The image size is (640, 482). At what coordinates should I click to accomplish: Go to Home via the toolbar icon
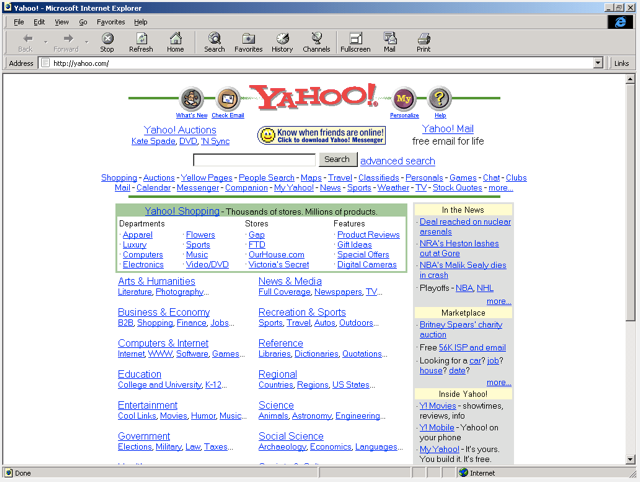click(175, 41)
